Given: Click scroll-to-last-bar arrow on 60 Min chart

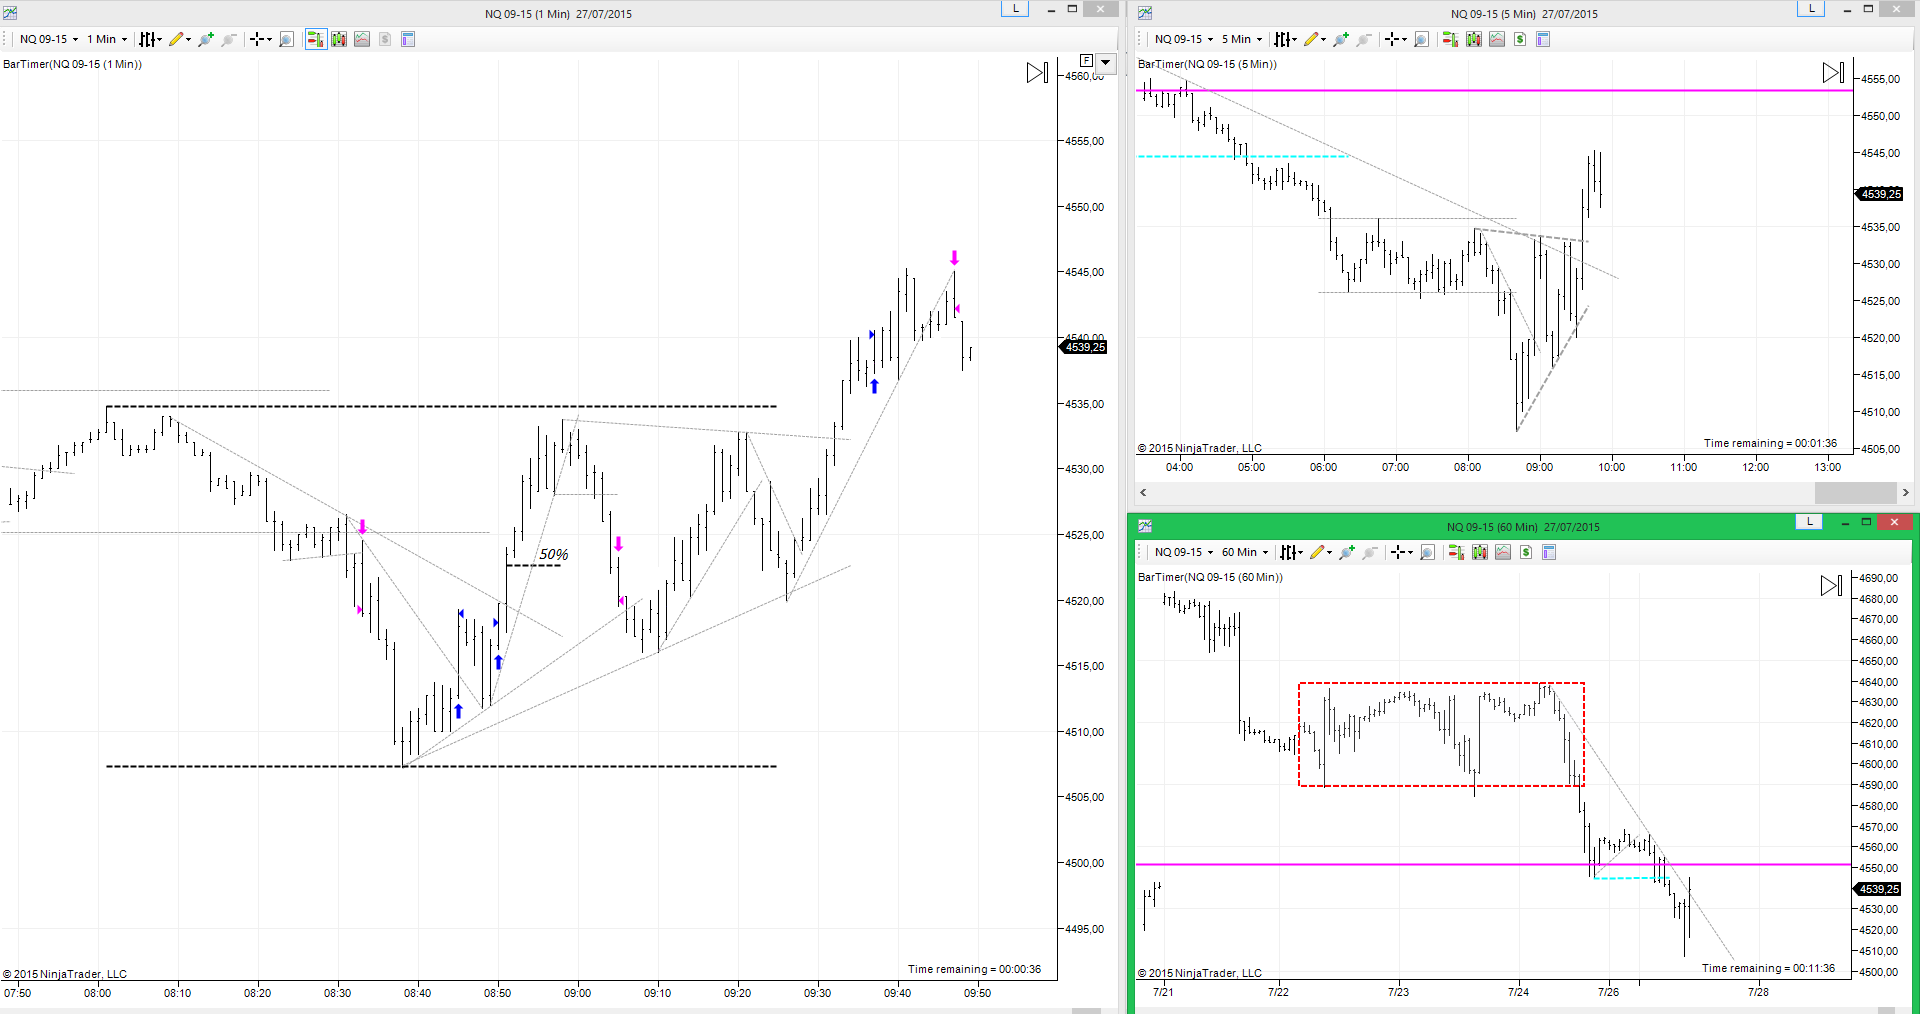Looking at the screenshot, I should coord(1831,586).
